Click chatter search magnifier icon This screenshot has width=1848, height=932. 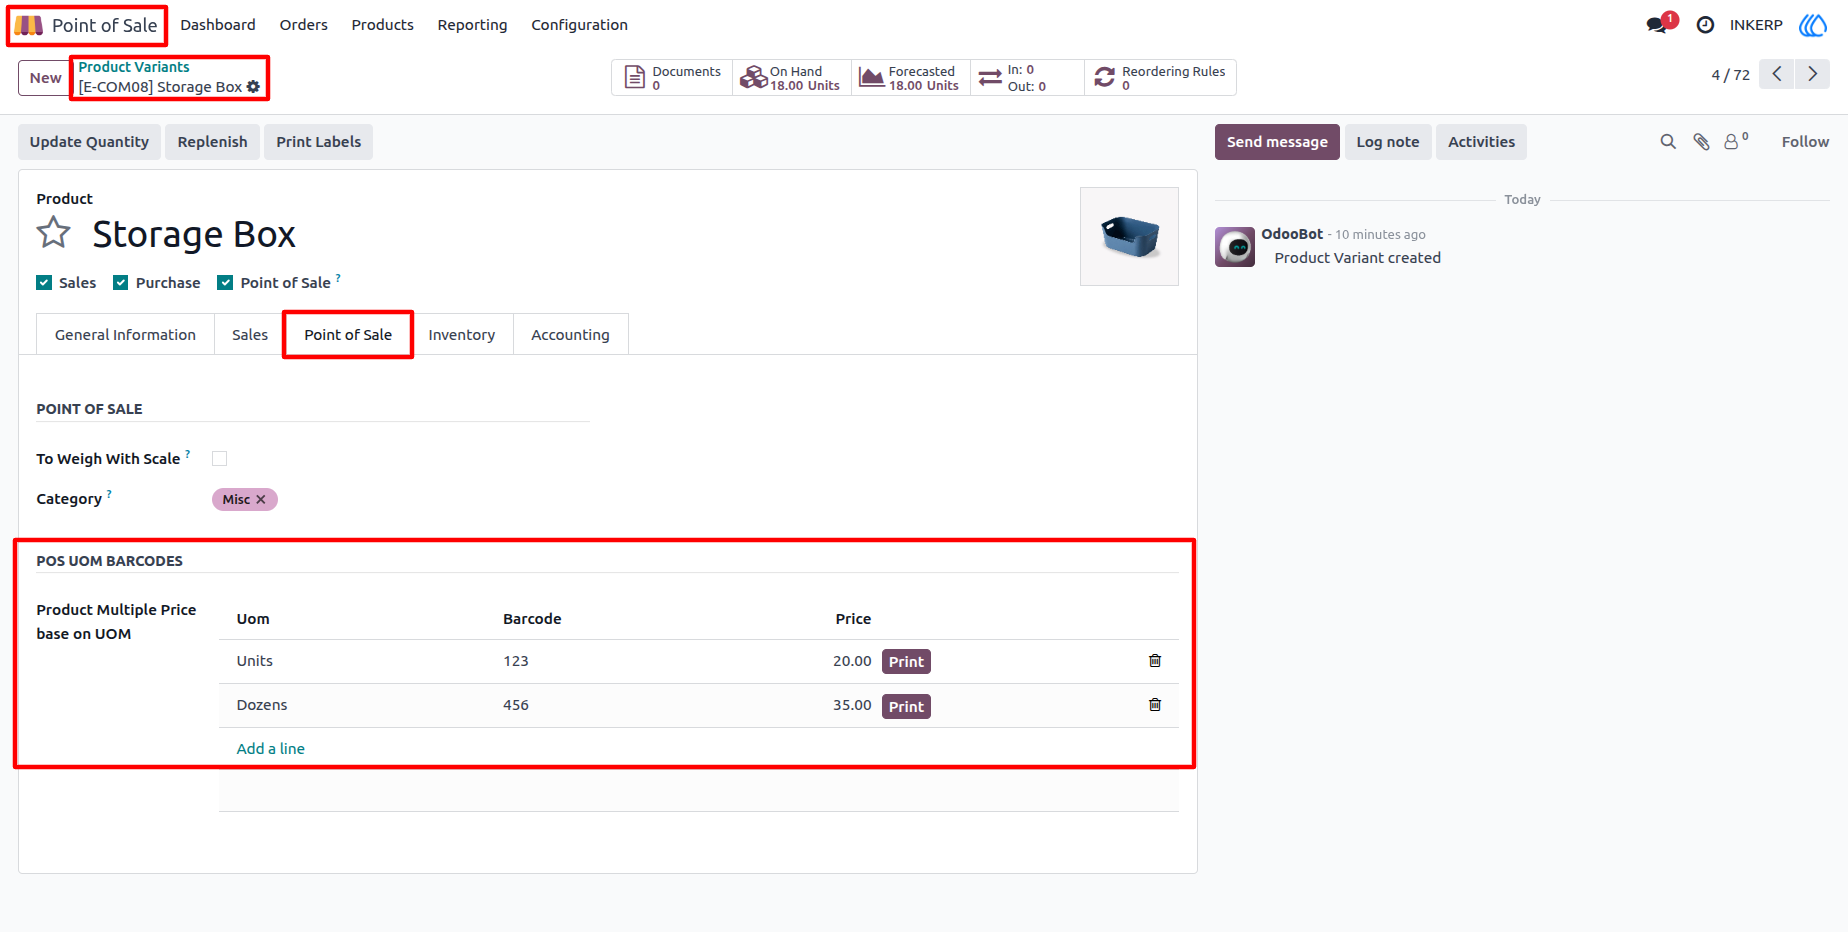coord(1668,142)
